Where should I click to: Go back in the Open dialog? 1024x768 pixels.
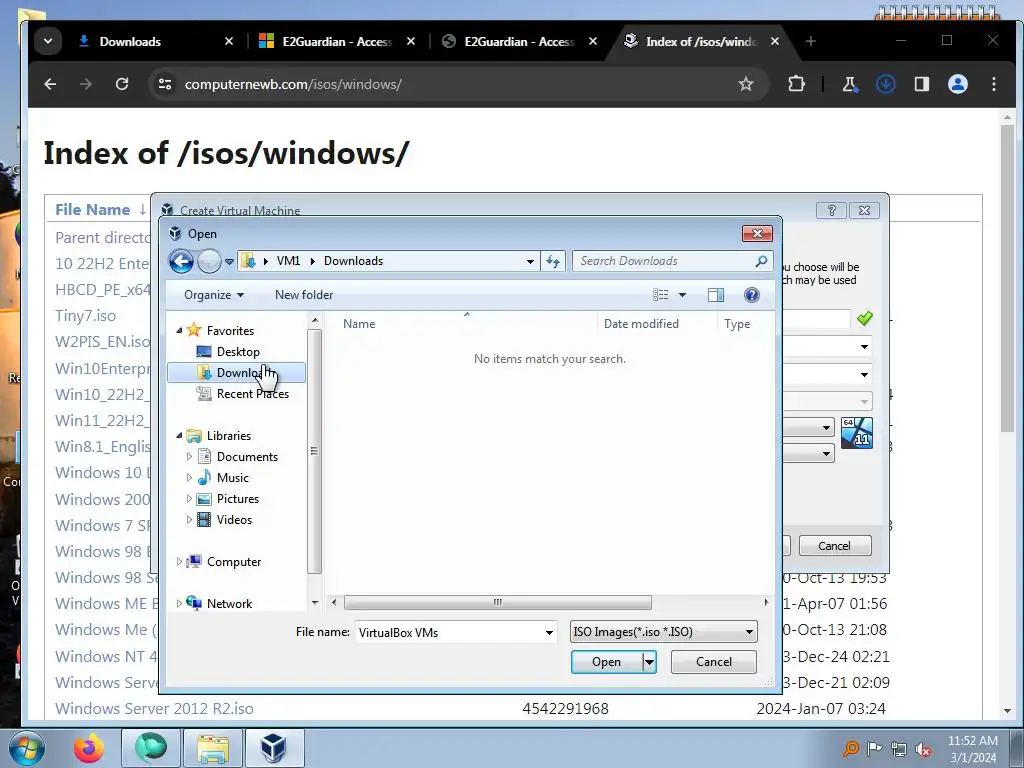point(182,261)
